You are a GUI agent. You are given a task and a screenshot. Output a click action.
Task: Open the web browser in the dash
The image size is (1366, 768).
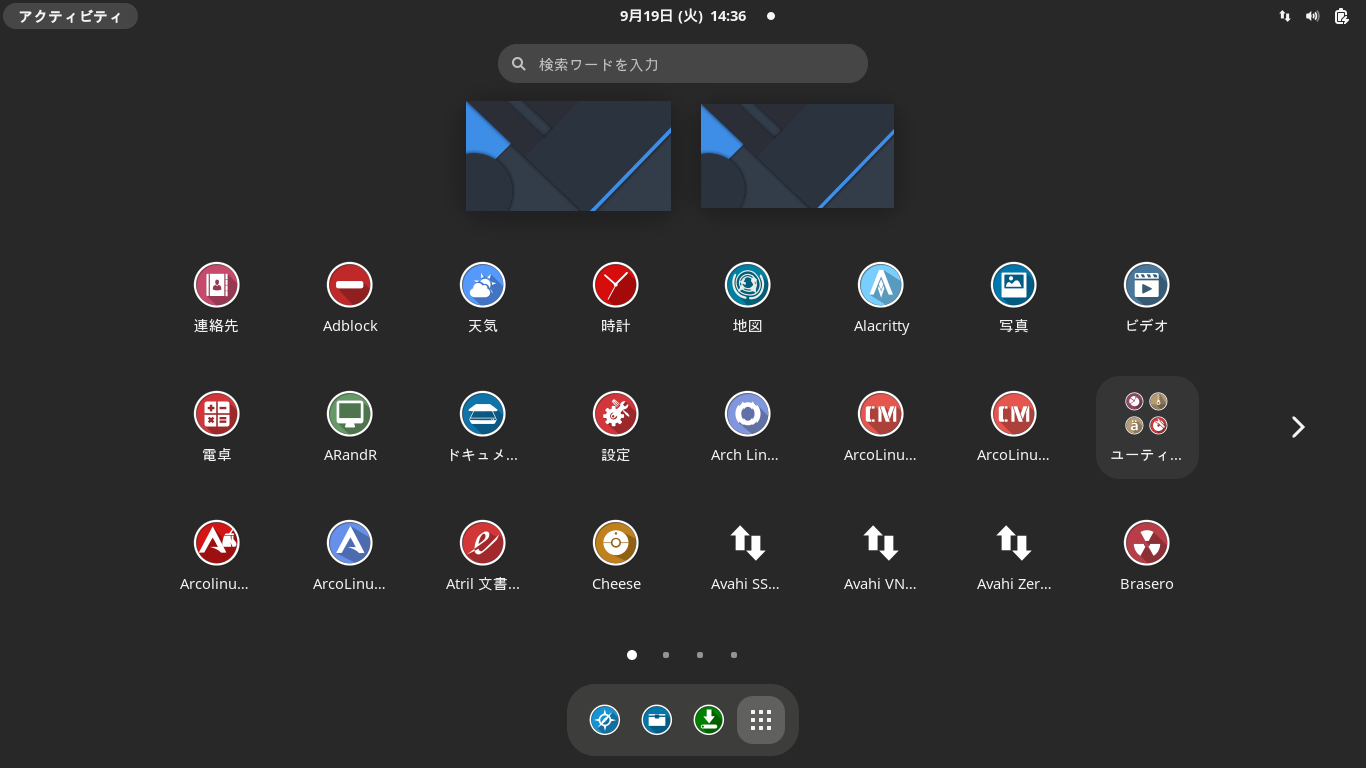pyautogui.click(x=605, y=720)
